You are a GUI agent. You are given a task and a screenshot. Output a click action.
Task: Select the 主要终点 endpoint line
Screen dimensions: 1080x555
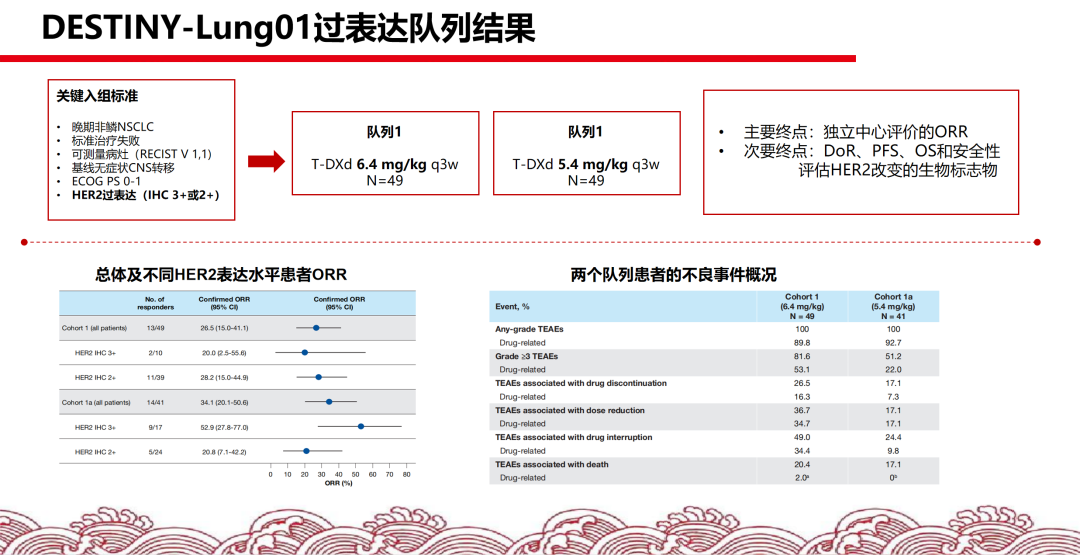855,132
